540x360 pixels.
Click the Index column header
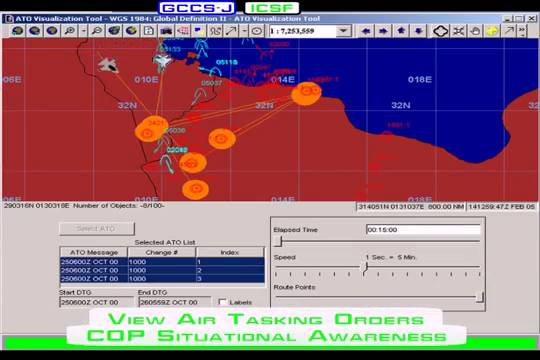(x=230, y=252)
